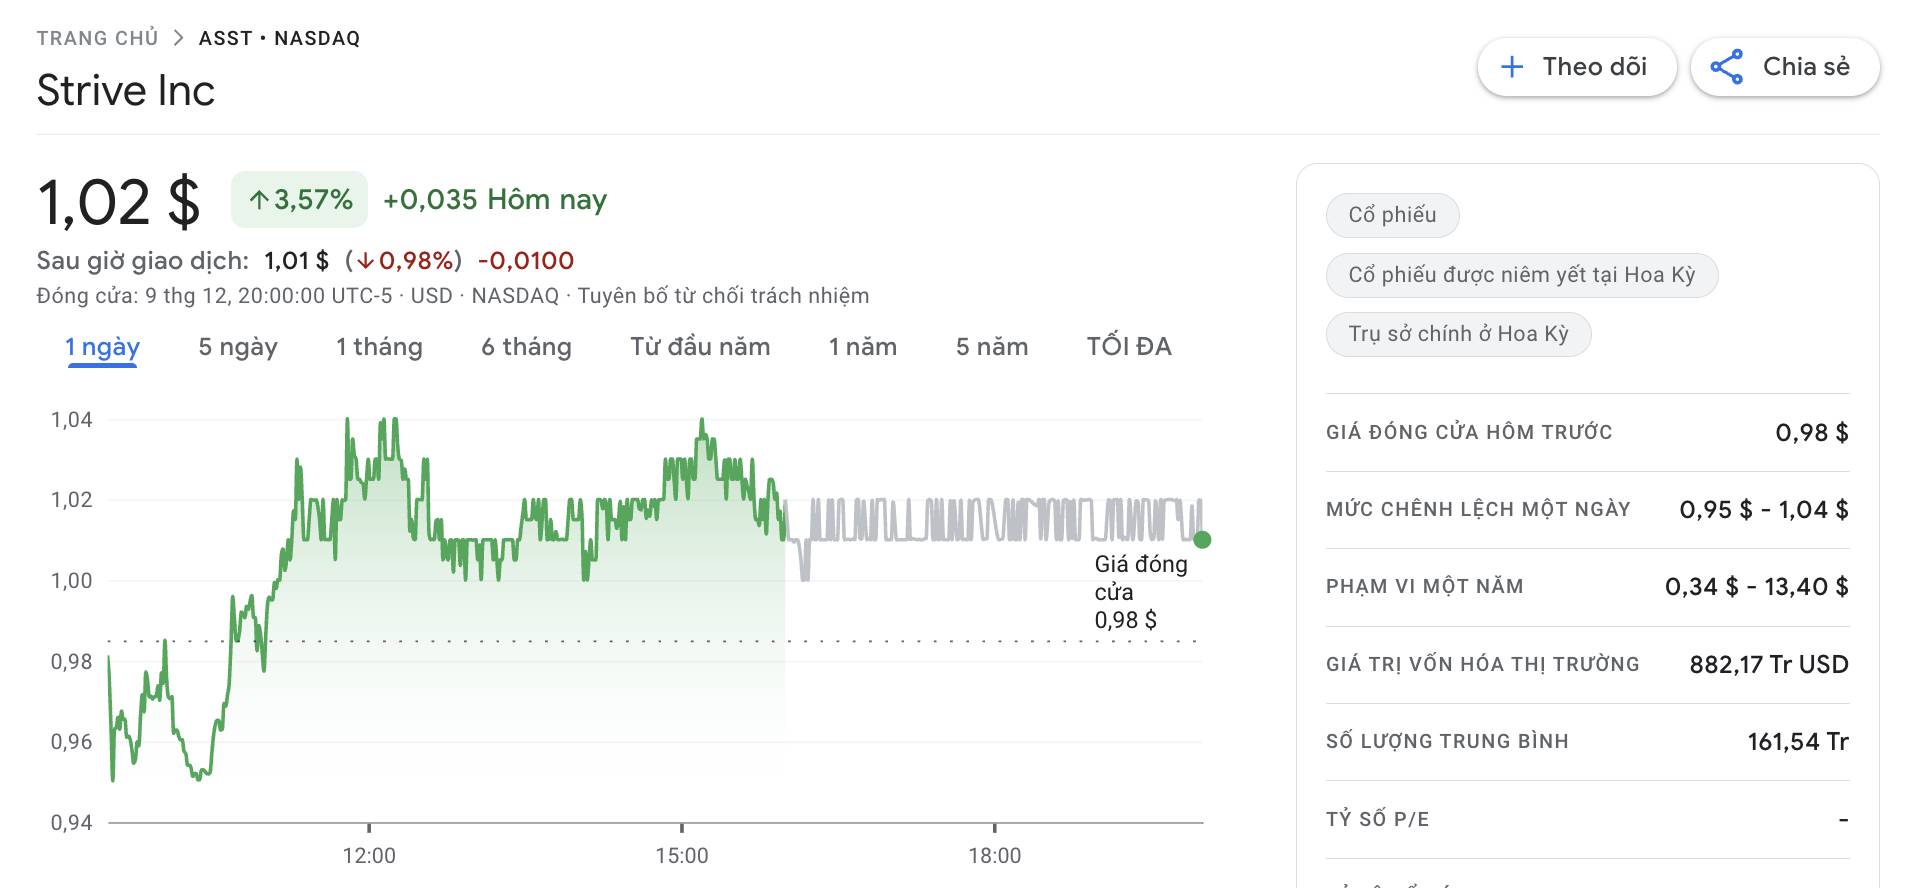Click the share icon beside Chia sẻ
This screenshot has width=1910, height=888.
click(x=1726, y=67)
